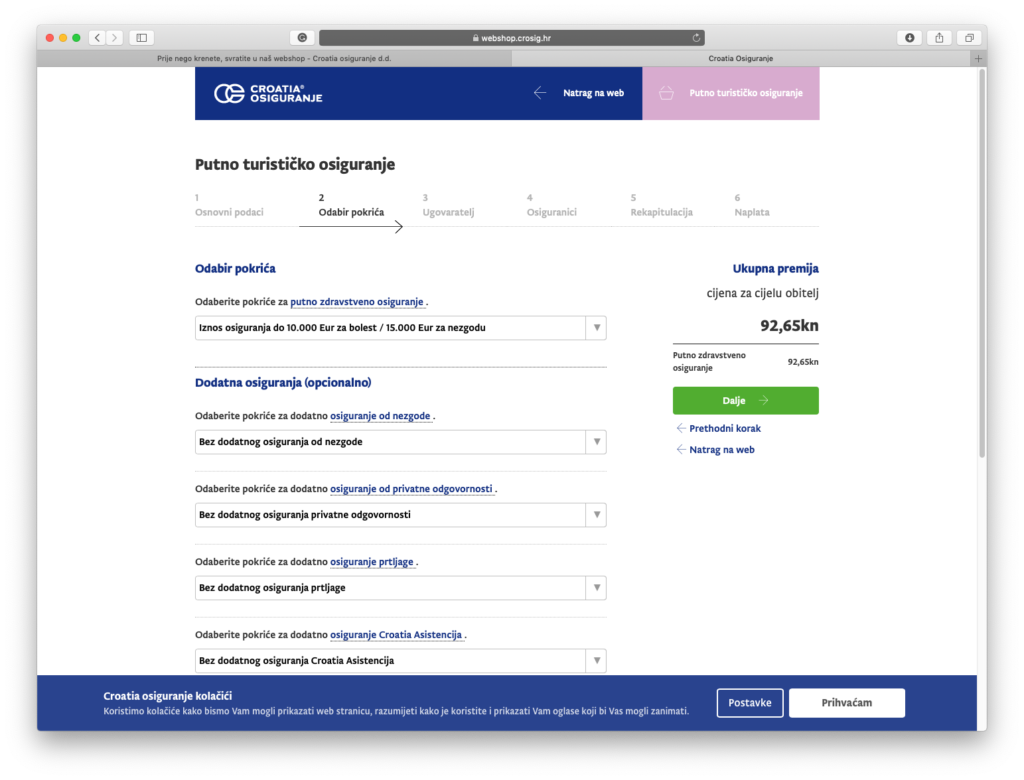Image resolution: width=1024 pixels, height=780 pixels.
Task: Toggle the Safari sidebar button
Action: (x=141, y=38)
